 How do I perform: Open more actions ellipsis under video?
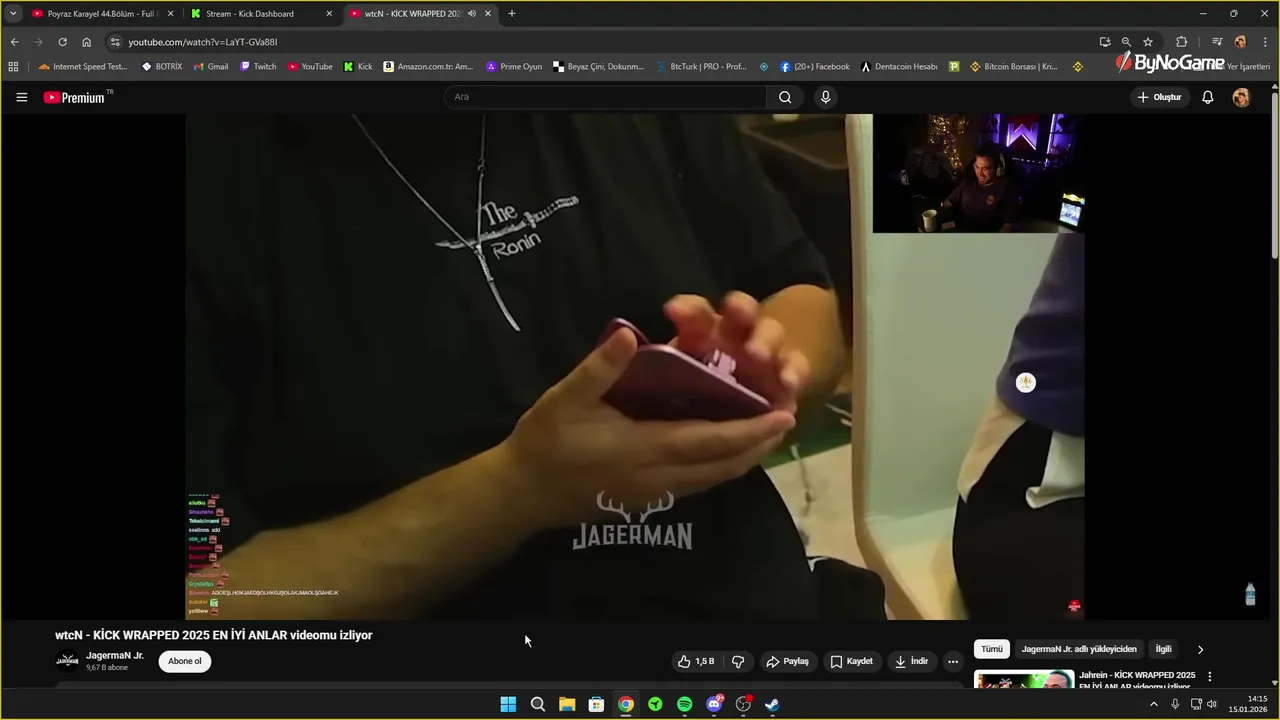(952, 661)
